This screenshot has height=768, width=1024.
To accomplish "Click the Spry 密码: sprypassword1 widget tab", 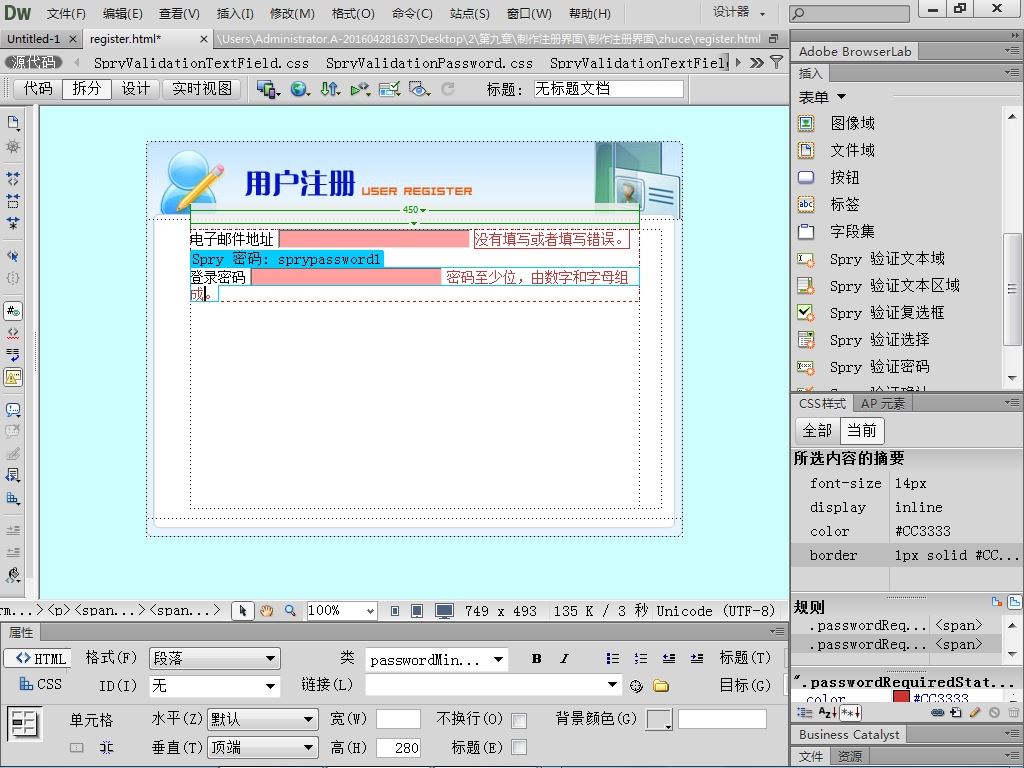I will coord(287,259).
